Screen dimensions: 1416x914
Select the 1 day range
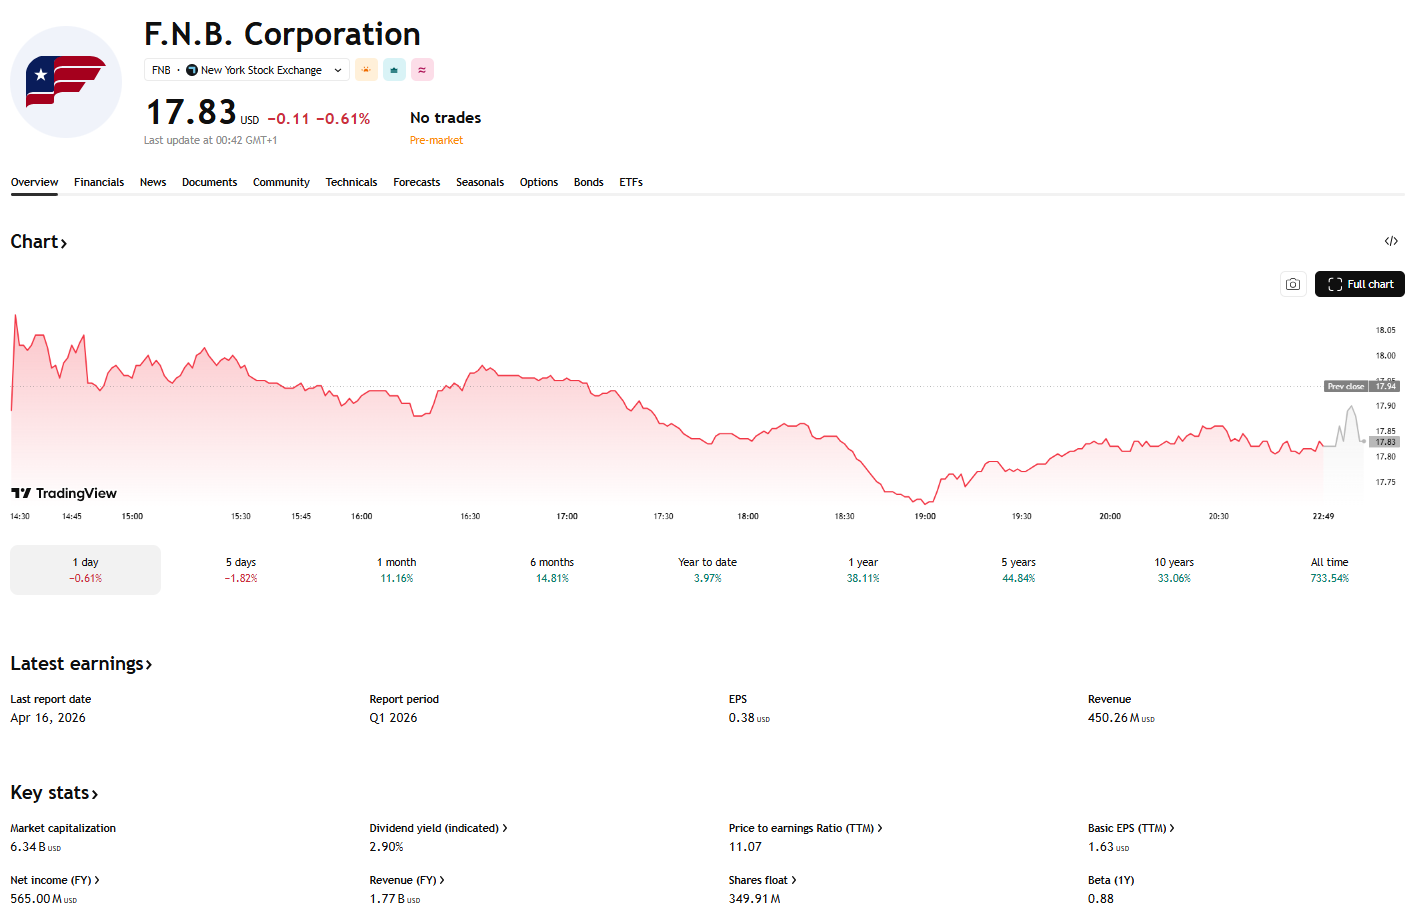pos(85,570)
